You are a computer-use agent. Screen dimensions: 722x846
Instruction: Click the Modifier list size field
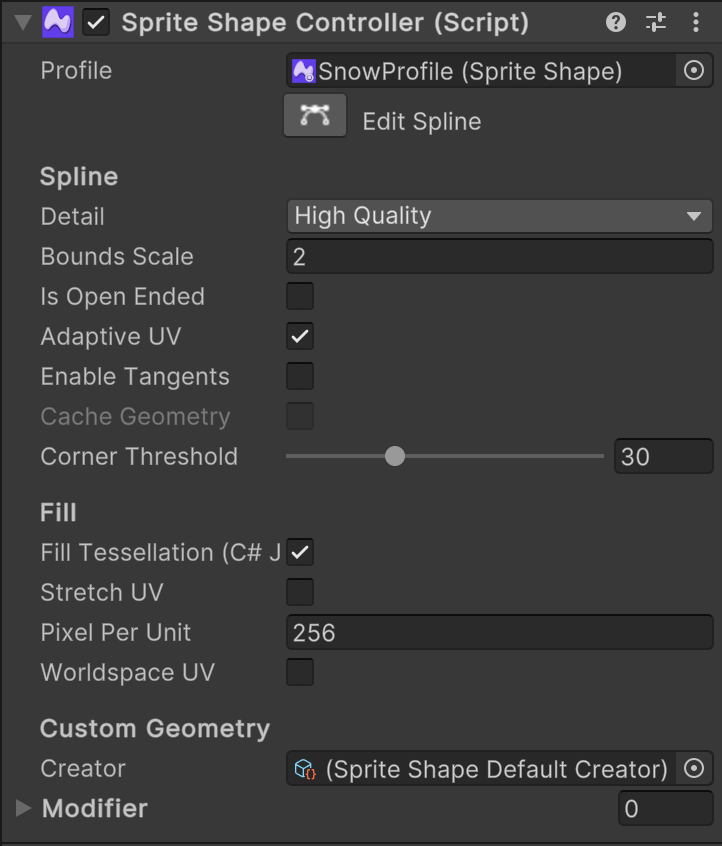(664, 808)
